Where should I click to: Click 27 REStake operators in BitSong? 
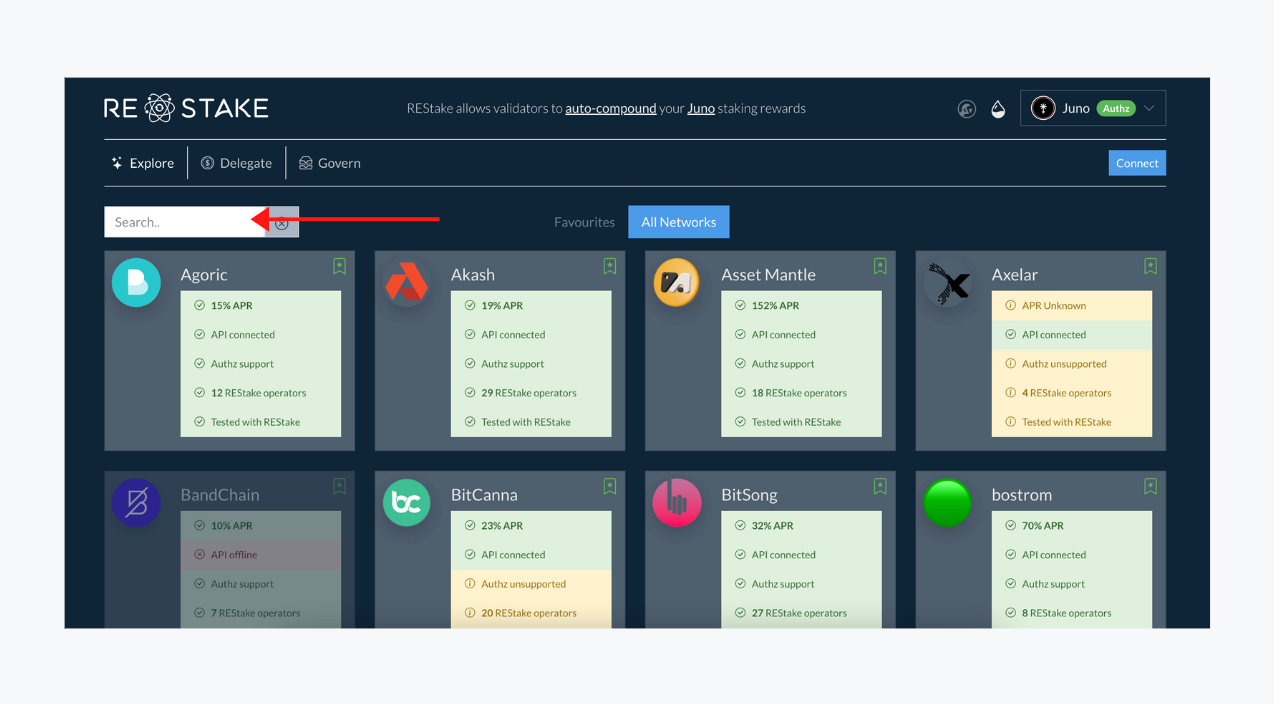pos(802,613)
